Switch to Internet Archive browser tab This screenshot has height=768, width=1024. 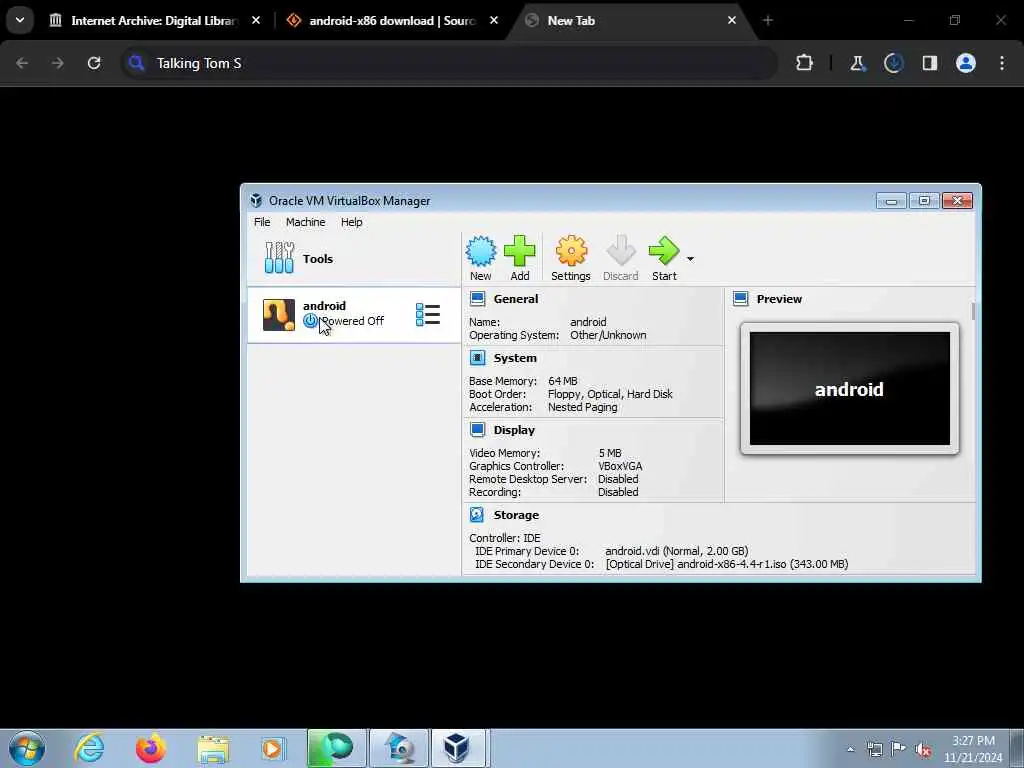click(154, 20)
